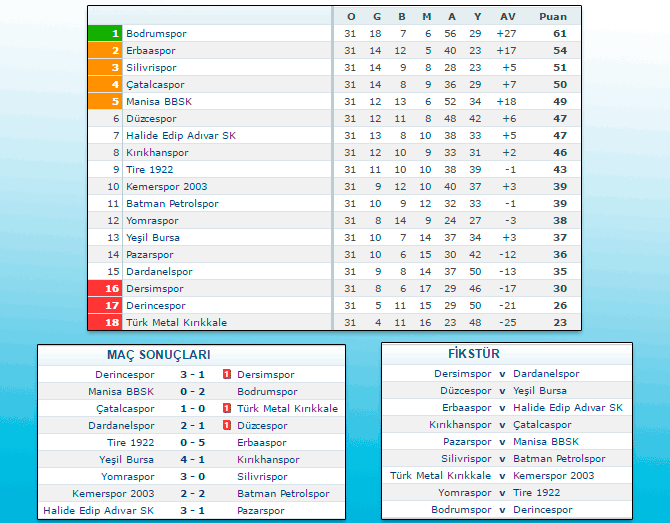Click the red rank 16 relegation badge

coord(105,288)
